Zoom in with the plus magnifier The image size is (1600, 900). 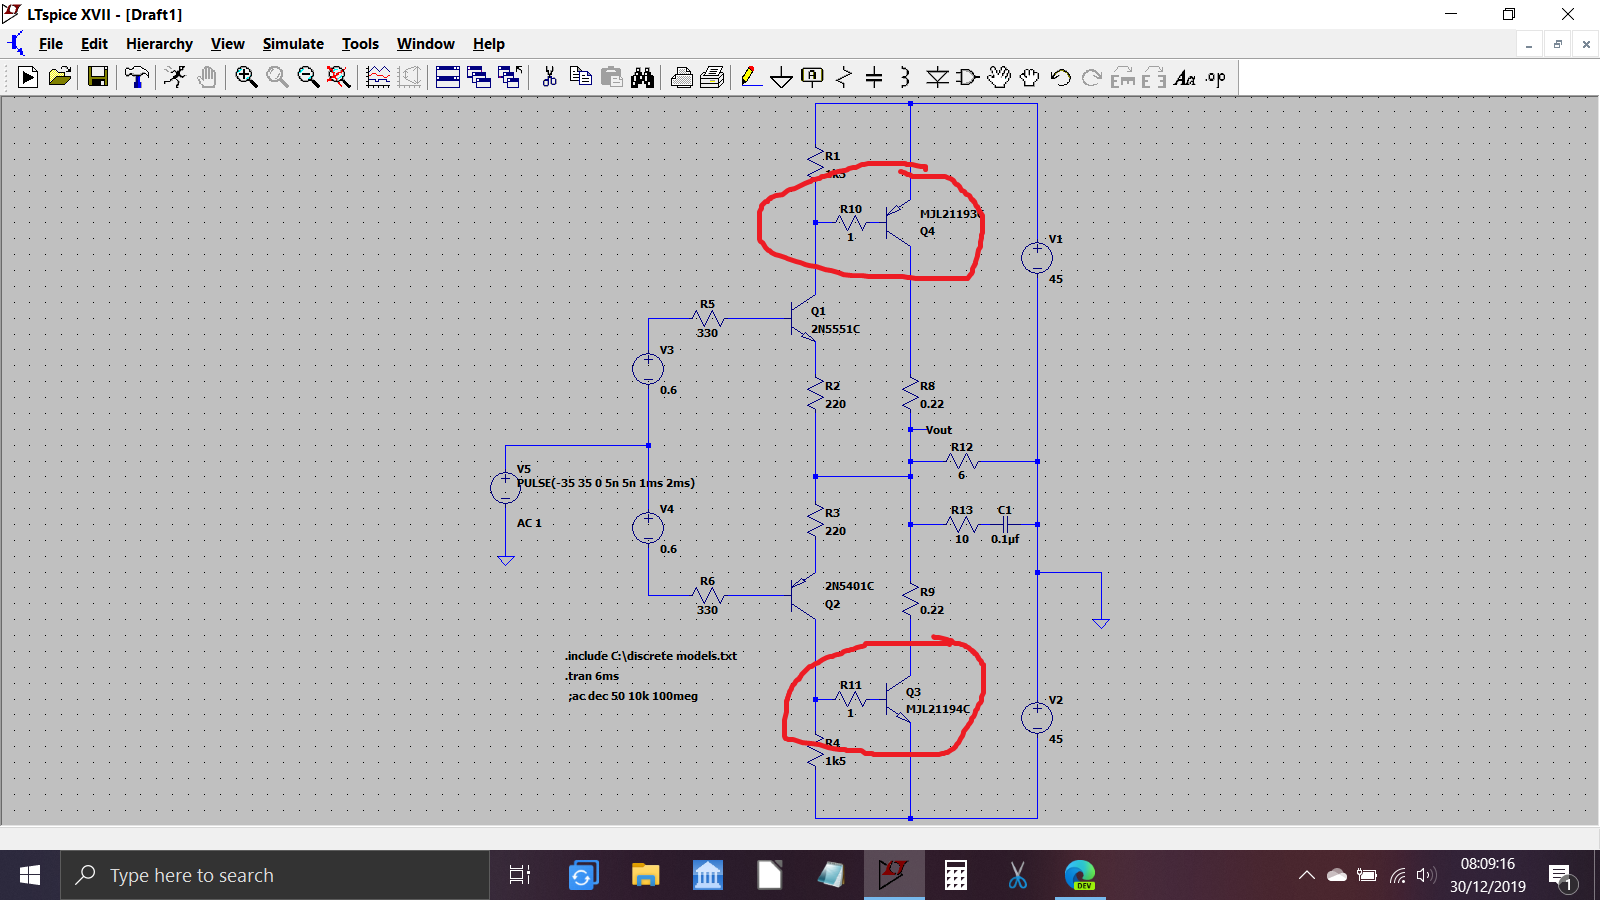[x=246, y=77]
